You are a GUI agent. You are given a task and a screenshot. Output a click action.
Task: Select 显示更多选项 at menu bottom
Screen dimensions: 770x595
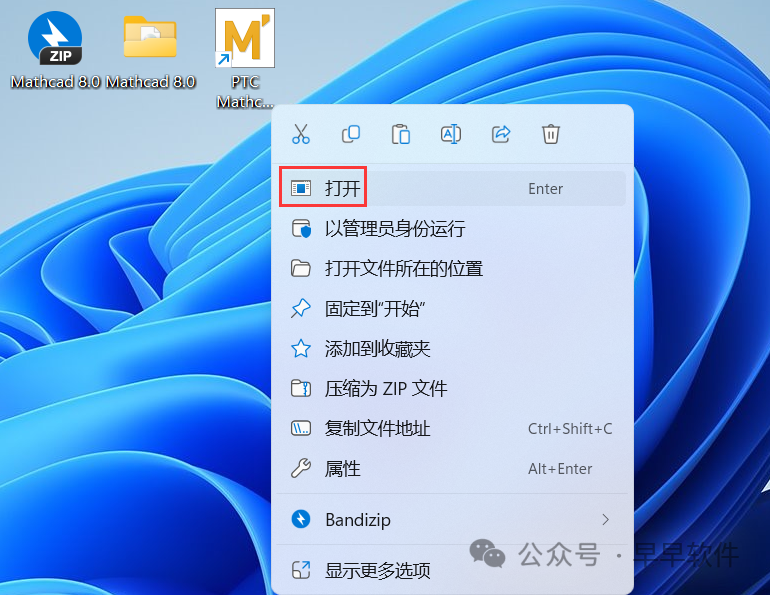452,570
